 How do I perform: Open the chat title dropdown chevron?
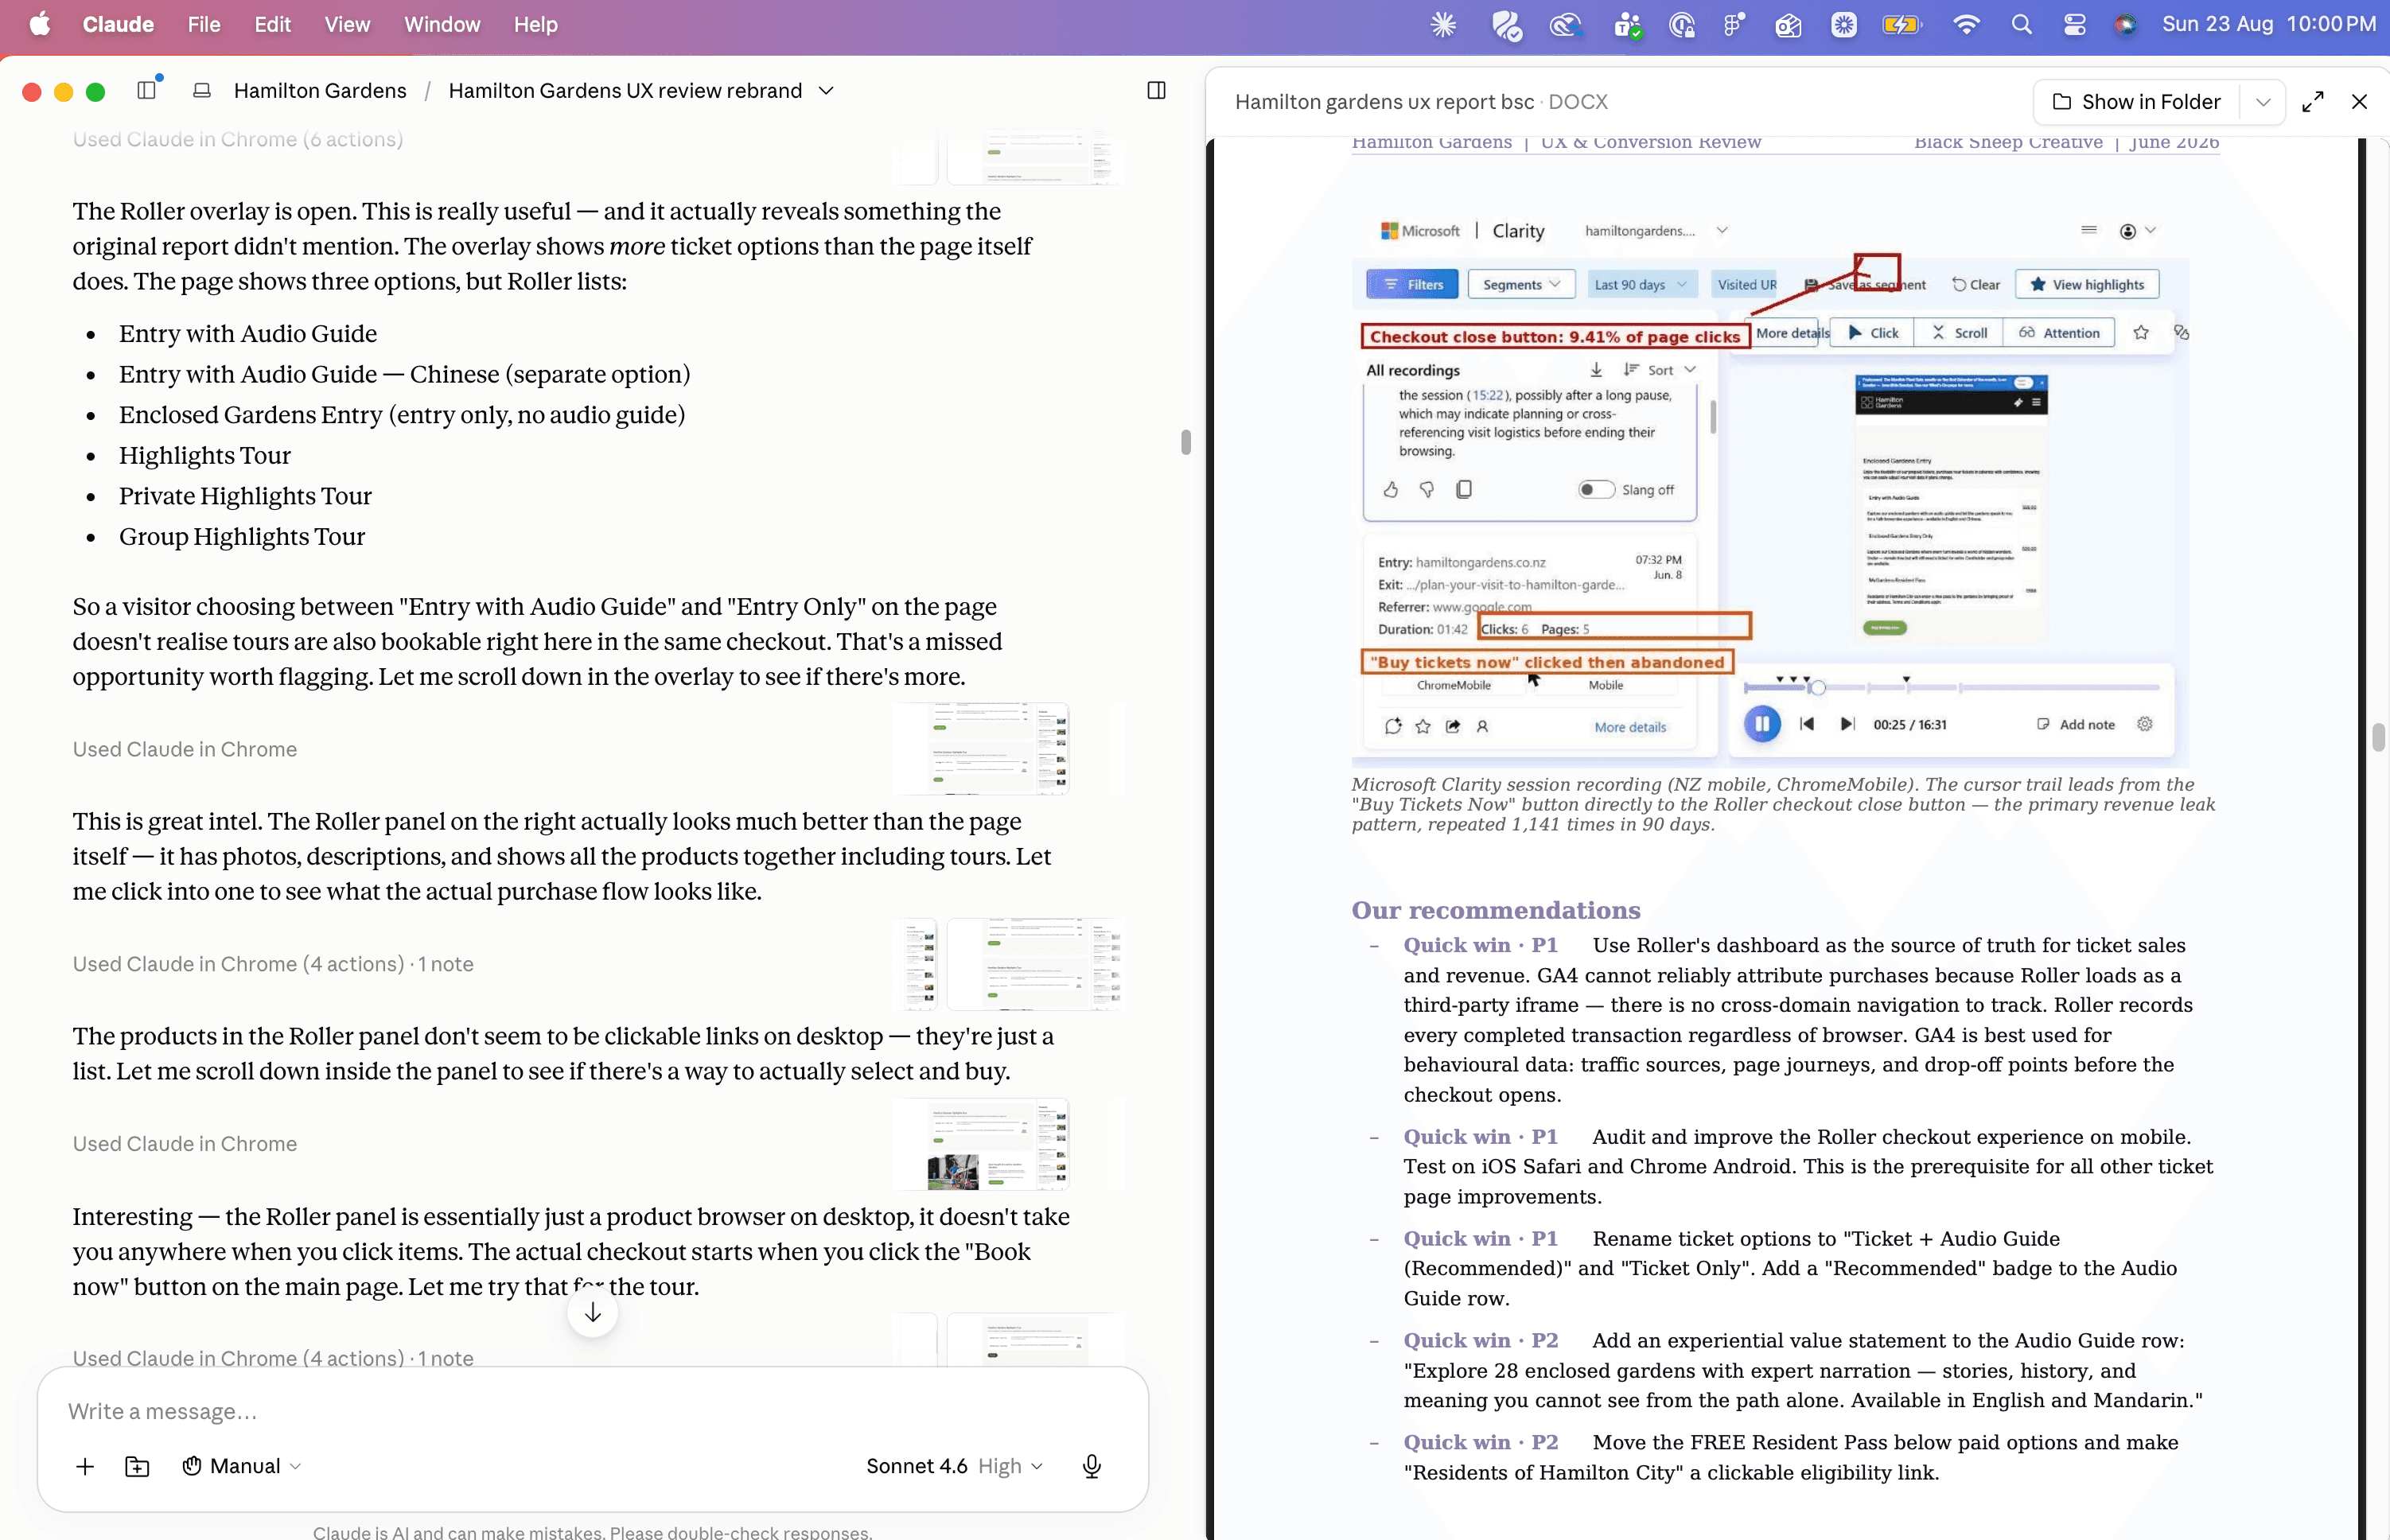click(x=826, y=91)
